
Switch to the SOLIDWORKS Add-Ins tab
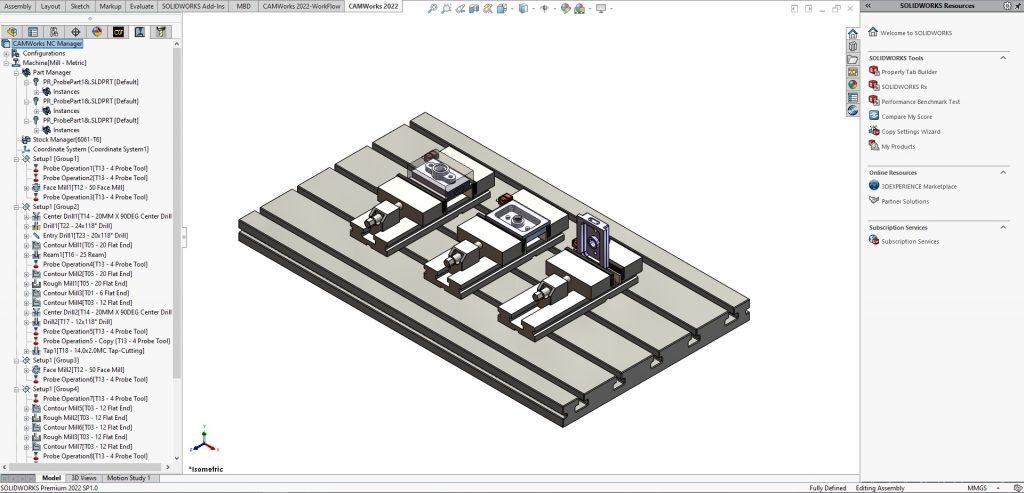[x=194, y=6]
